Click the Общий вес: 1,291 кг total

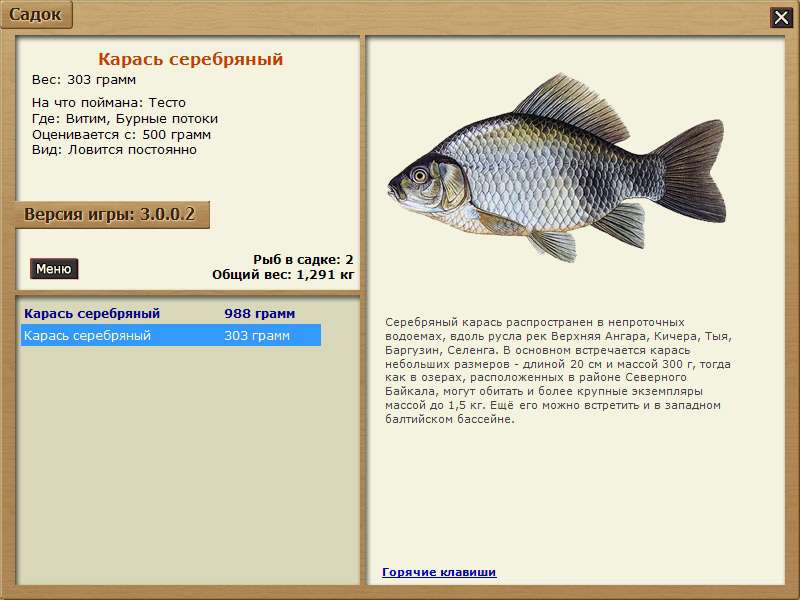283,274
